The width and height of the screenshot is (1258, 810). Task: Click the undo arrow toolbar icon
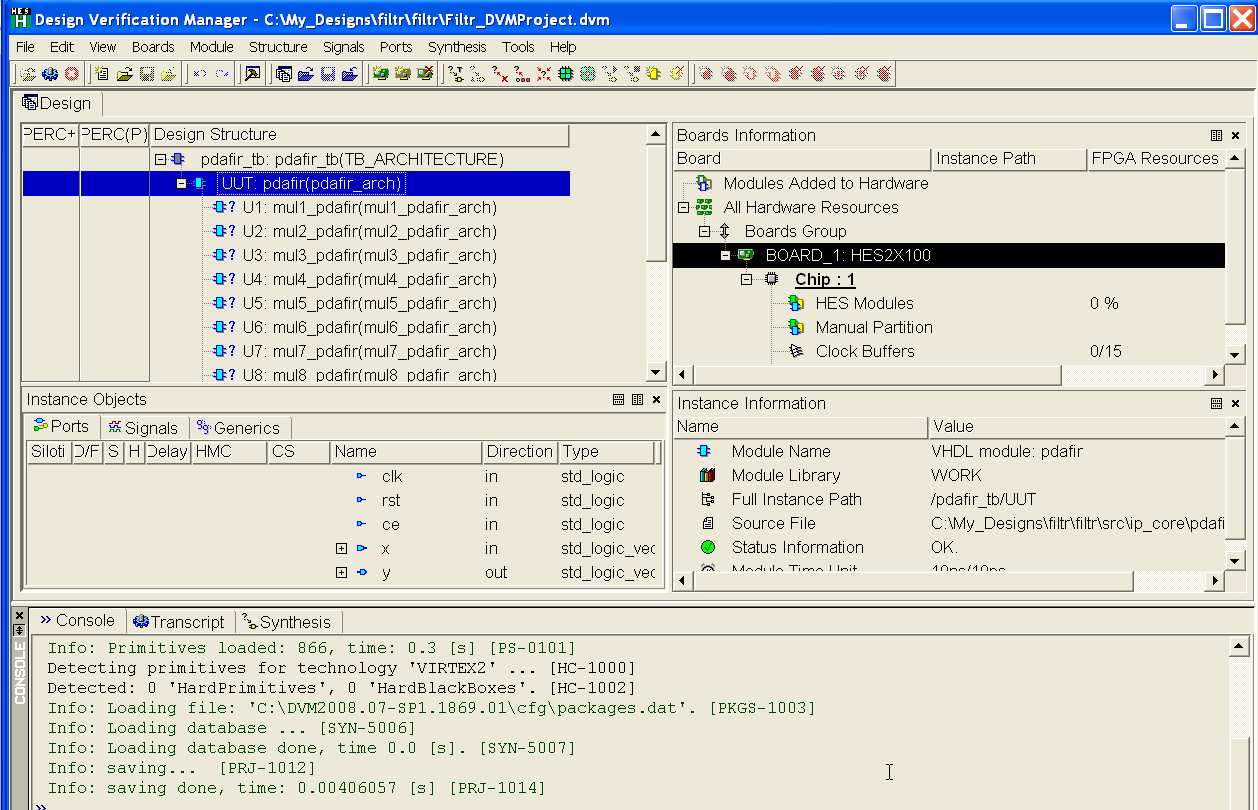pyautogui.click(x=199, y=74)
